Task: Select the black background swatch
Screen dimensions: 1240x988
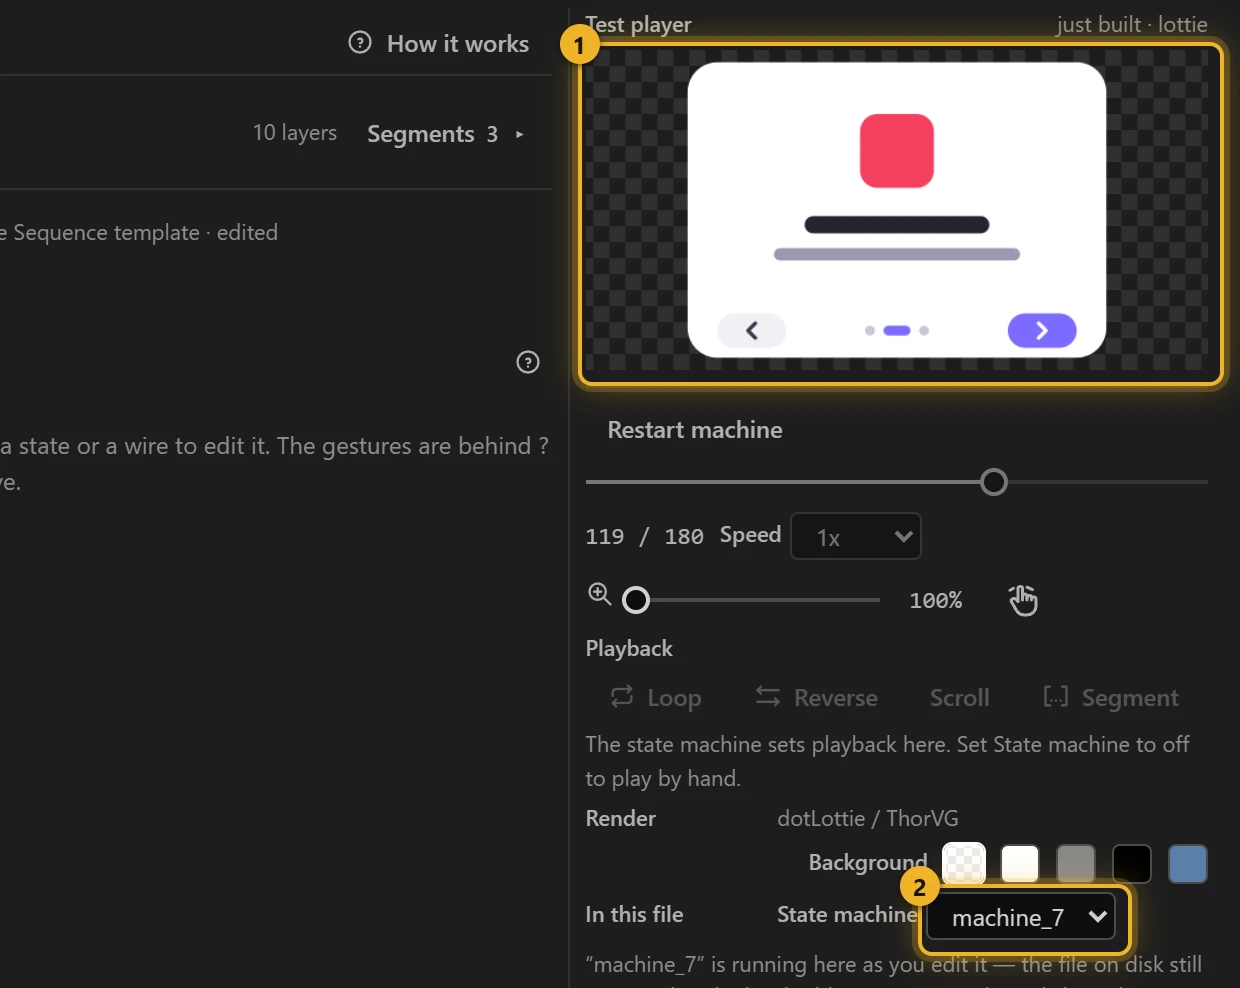Action: (1132, 864)
